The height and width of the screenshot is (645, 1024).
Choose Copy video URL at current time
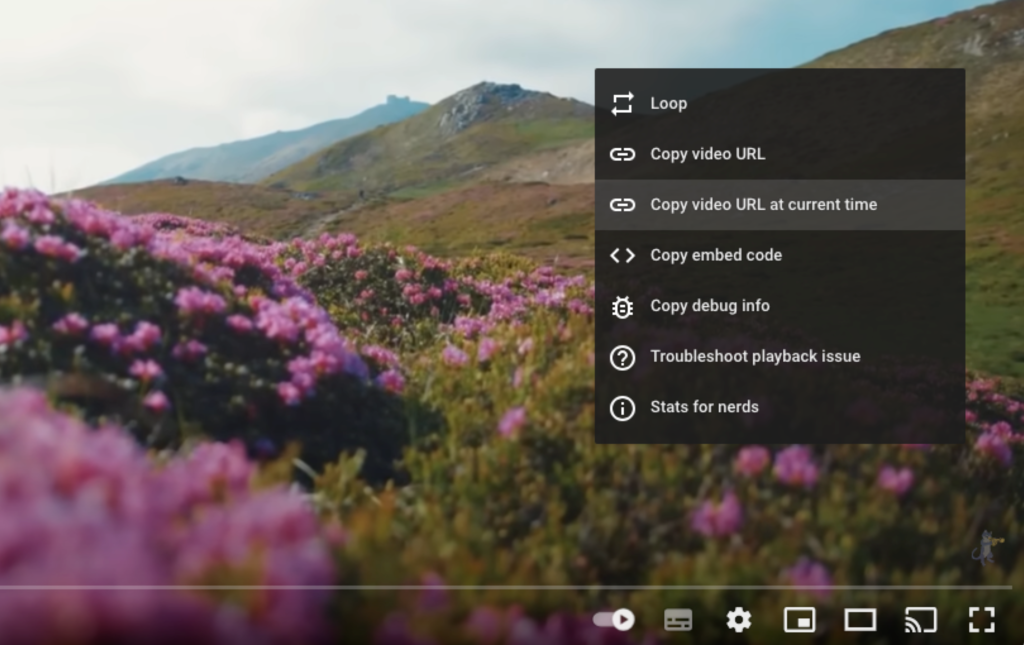(x=763, y=204)
